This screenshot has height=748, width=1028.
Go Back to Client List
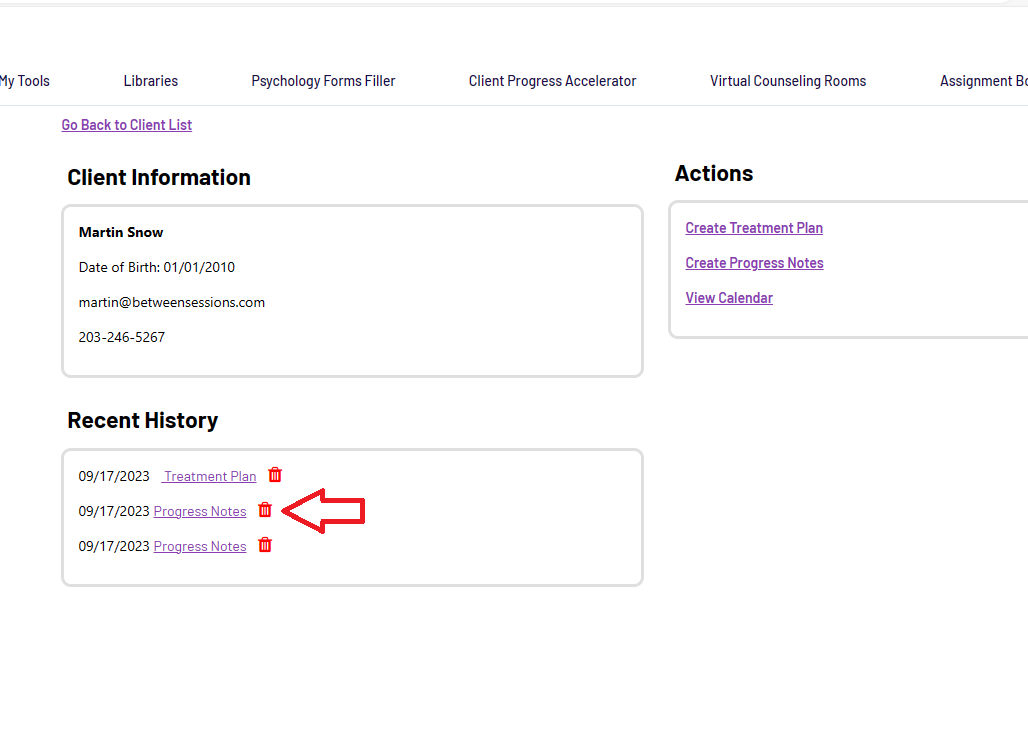point(127,125)
